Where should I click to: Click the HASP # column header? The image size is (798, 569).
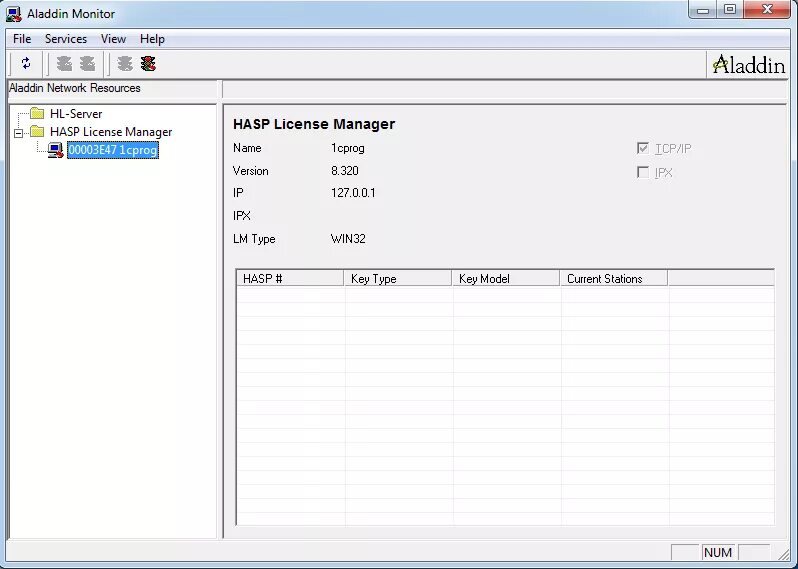coord(290,278)
